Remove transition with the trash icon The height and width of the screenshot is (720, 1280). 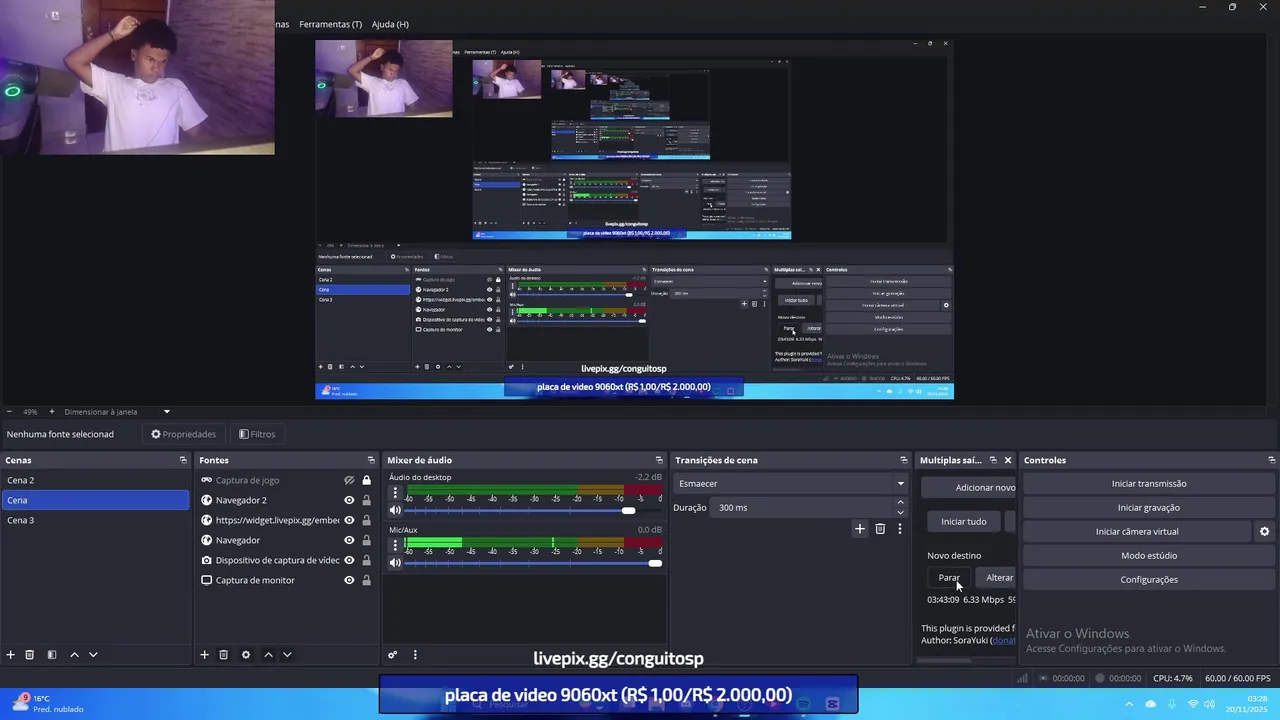coord(880,529)
